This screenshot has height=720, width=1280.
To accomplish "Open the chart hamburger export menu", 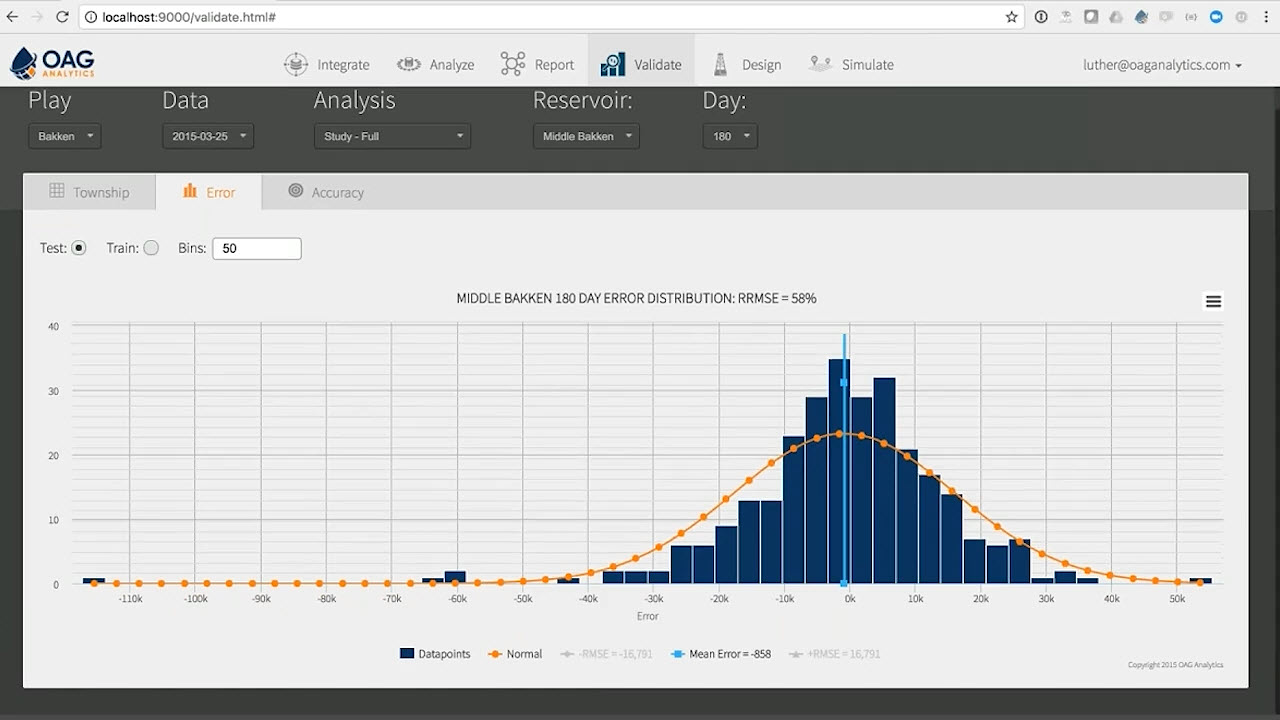I will 1213,301.
